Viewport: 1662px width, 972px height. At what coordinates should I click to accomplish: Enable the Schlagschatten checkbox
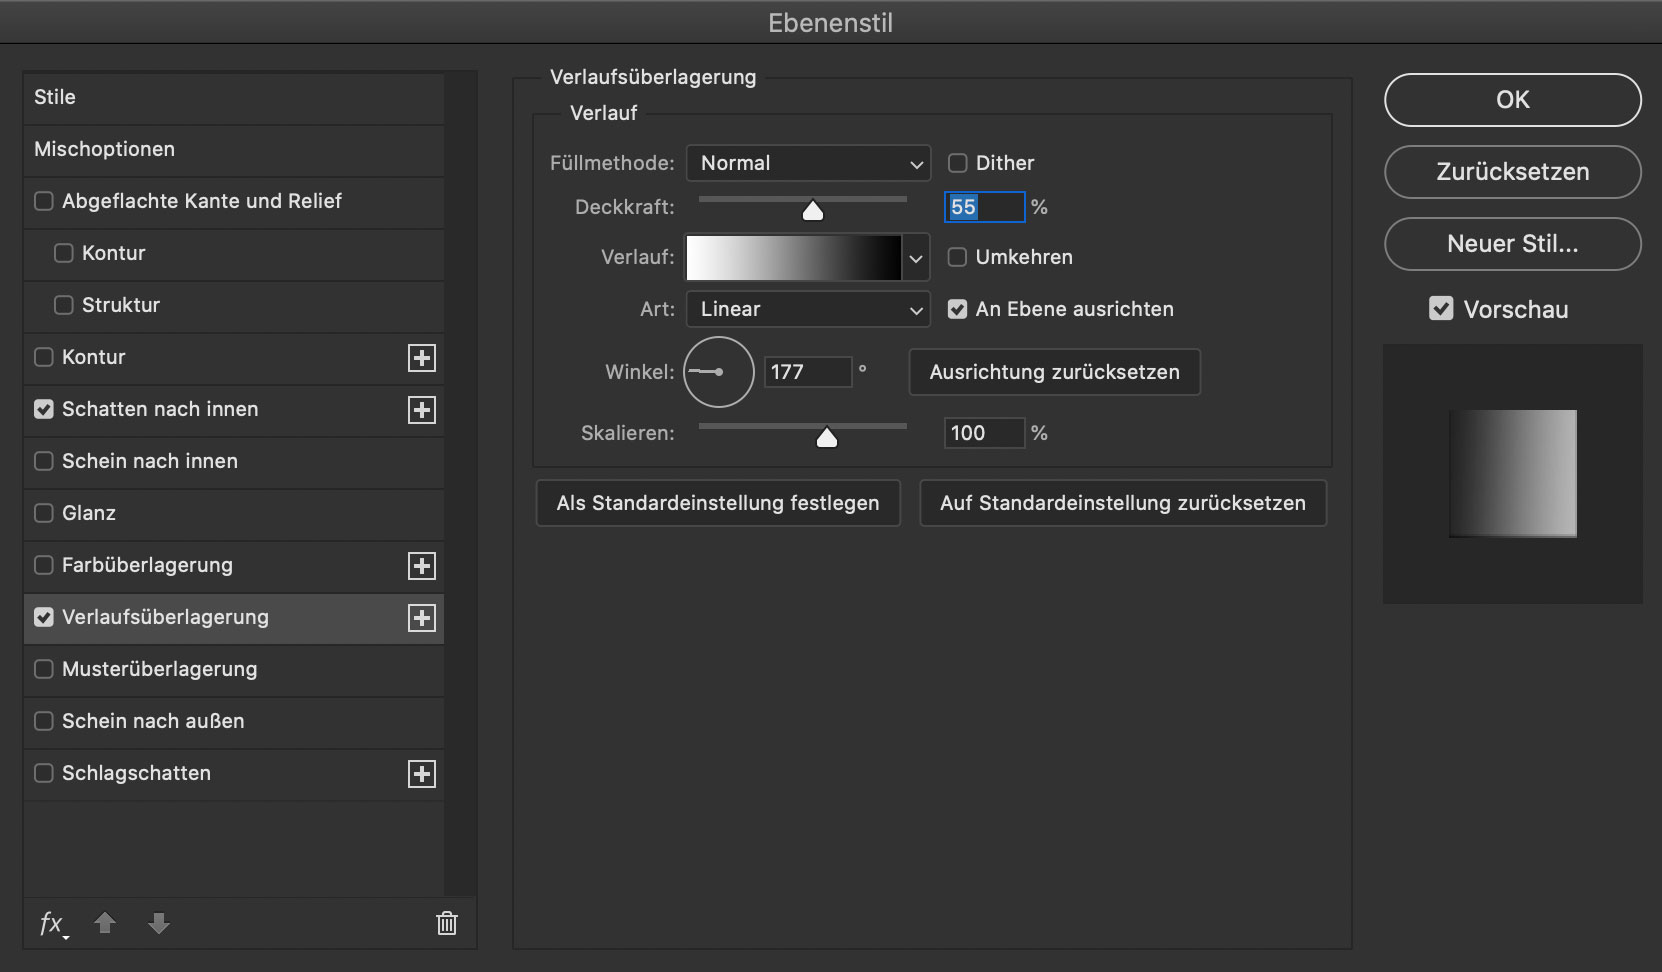(44, 773)
